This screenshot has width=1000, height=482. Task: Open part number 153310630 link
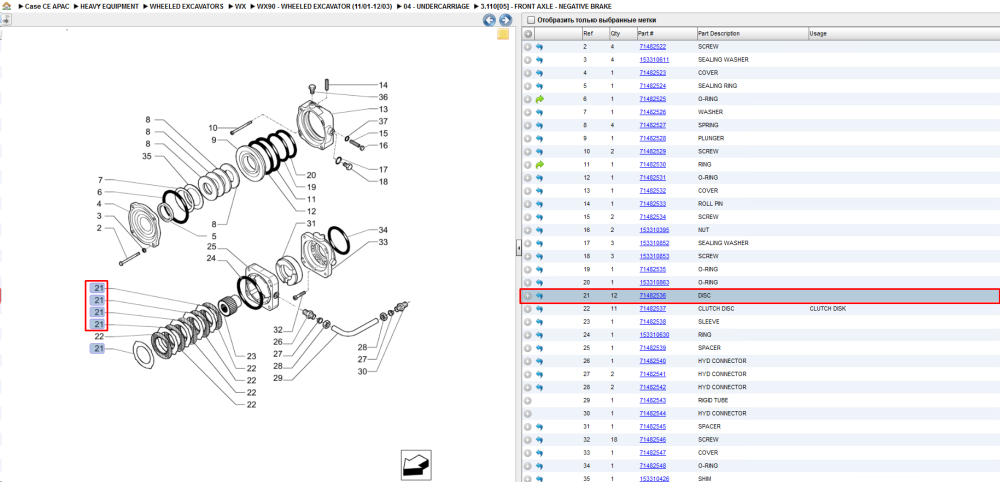(654, 335)
